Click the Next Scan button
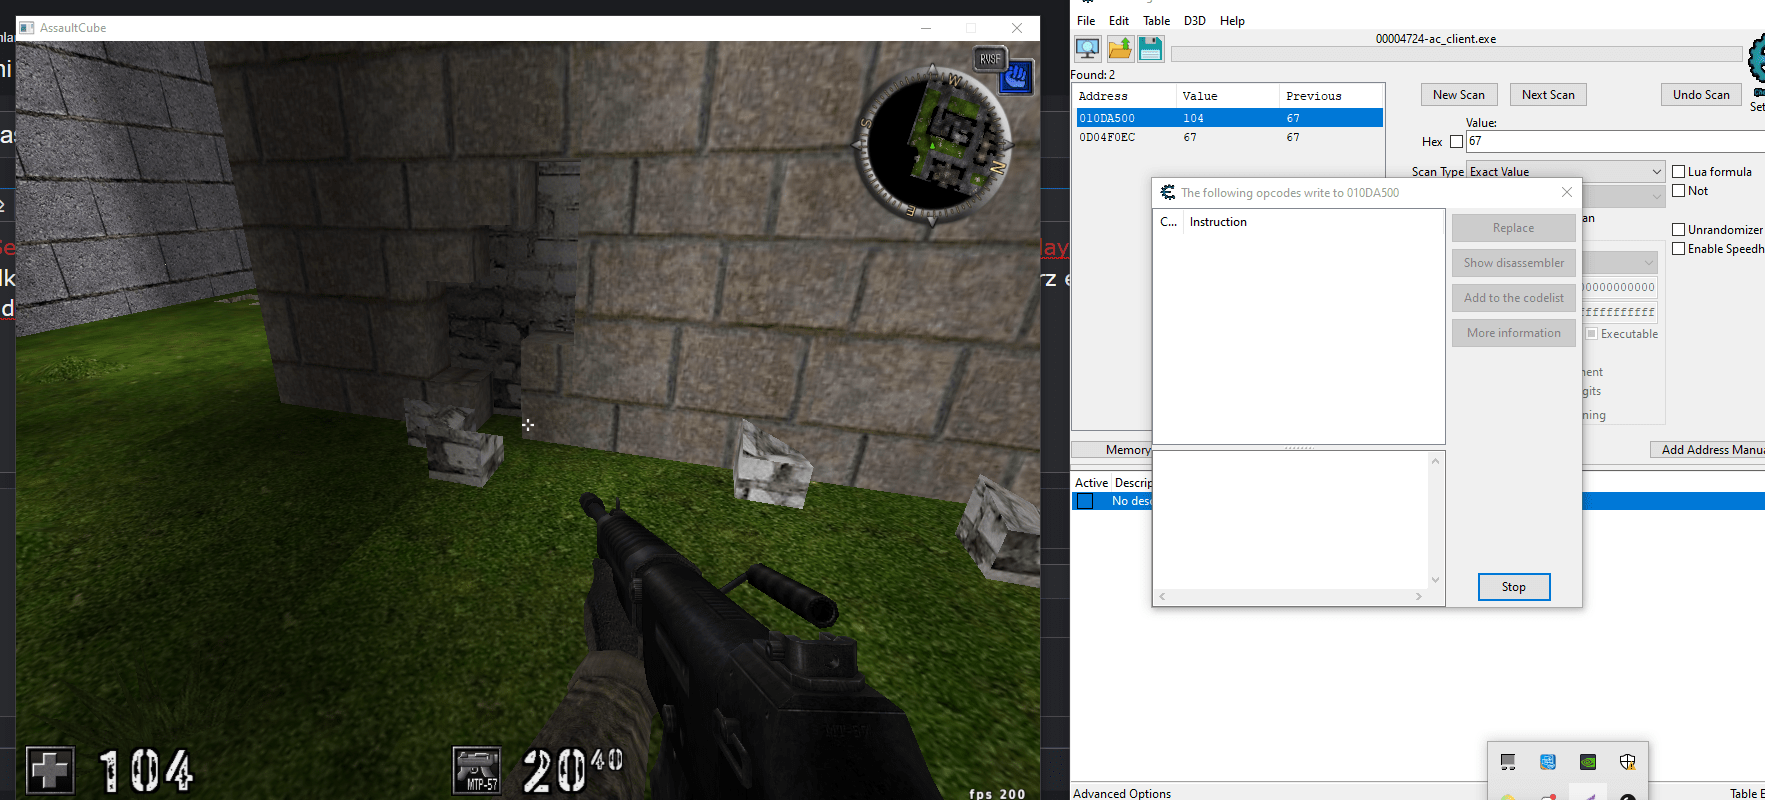 coord(1548,95)
